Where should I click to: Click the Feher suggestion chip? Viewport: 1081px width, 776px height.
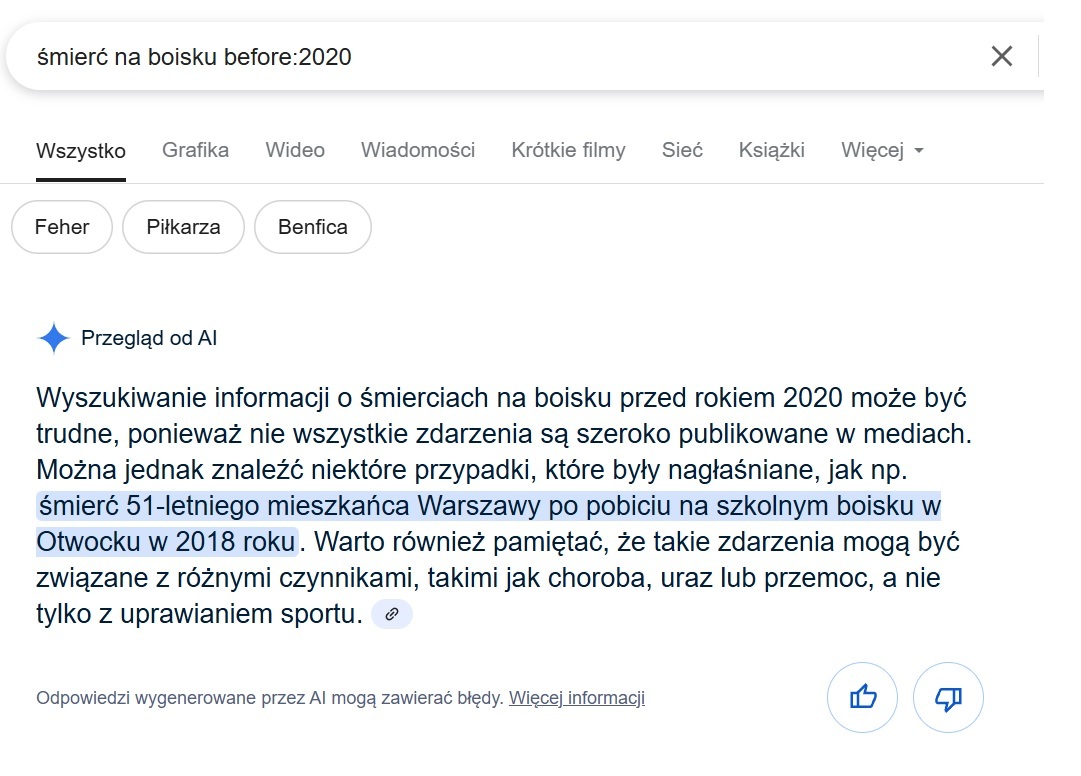point(62,227)
